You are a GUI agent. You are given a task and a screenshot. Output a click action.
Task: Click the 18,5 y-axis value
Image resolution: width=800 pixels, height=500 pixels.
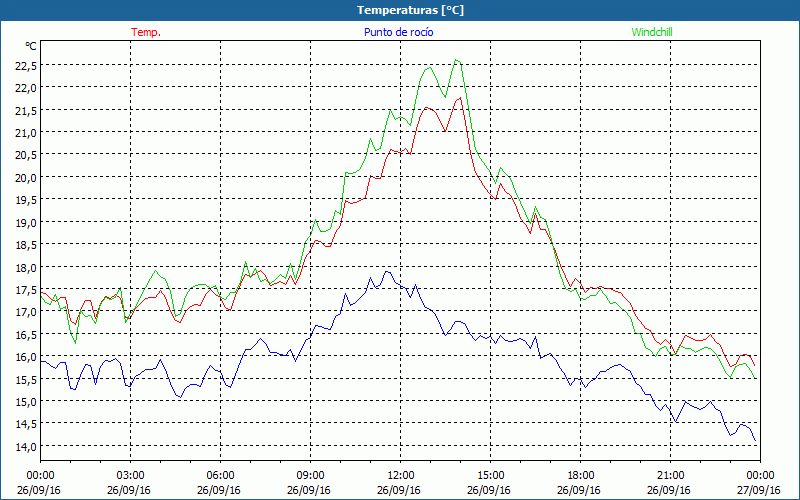pos(25,244)
